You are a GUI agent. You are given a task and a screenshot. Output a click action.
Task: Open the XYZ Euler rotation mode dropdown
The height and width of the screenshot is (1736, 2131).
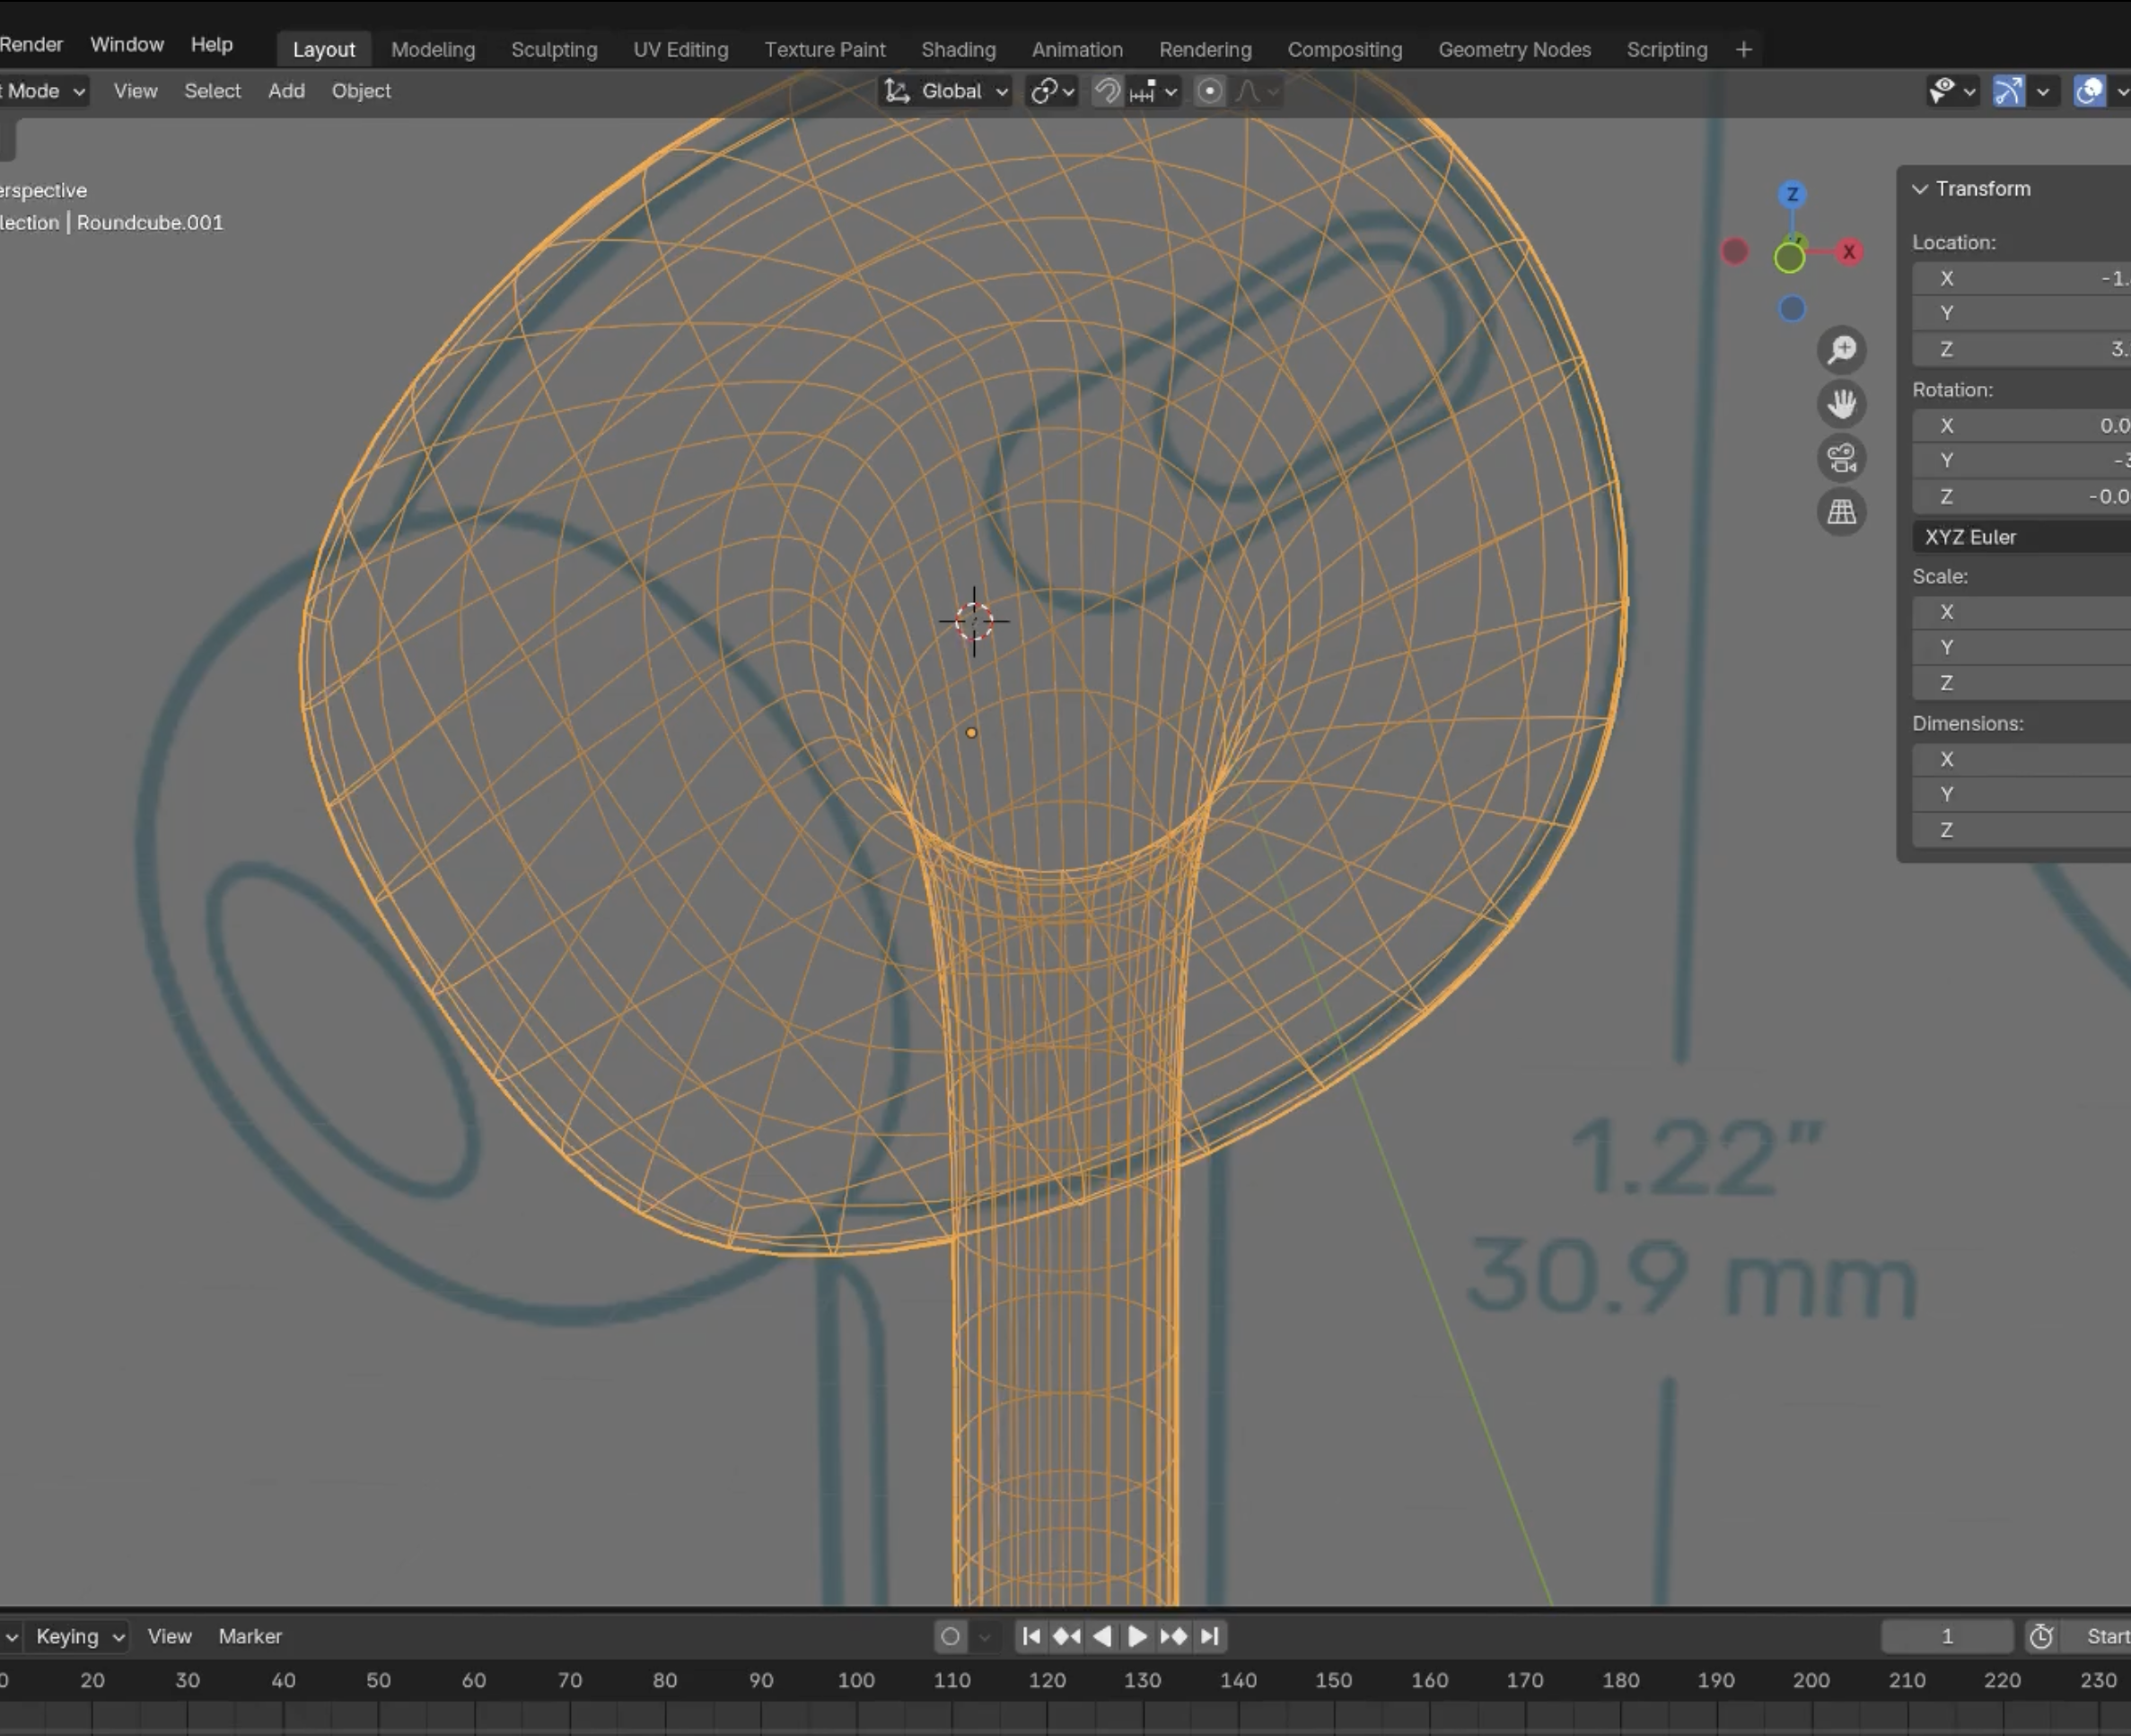click(2020, 537)
